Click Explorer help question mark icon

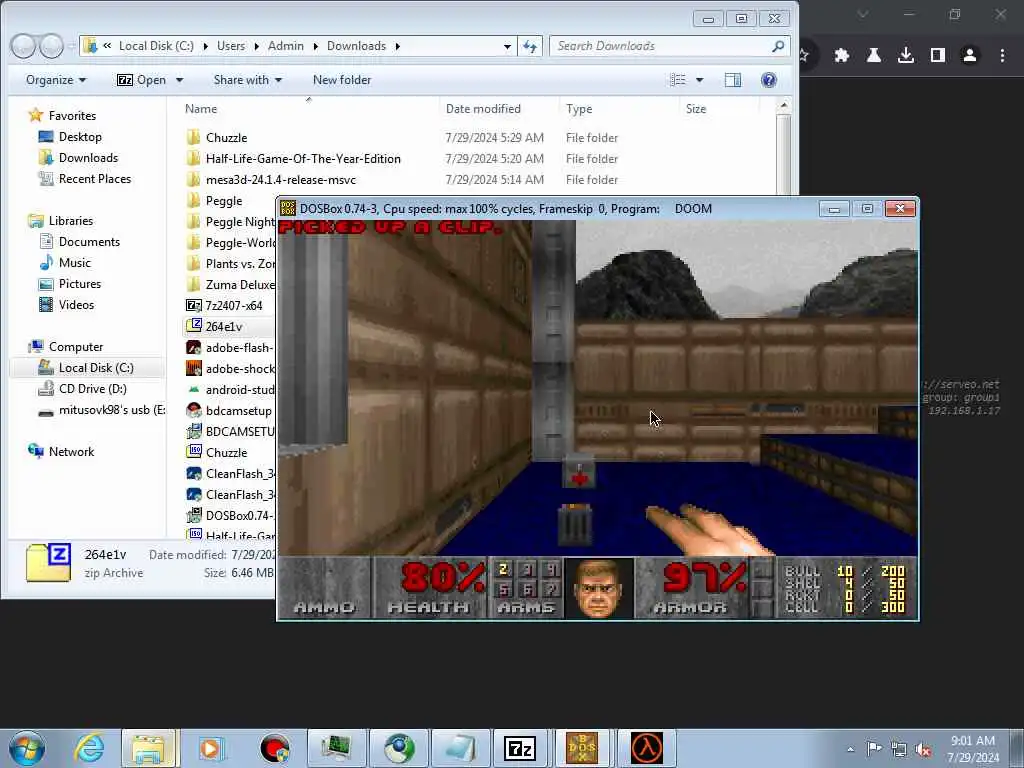pos(769,80)
